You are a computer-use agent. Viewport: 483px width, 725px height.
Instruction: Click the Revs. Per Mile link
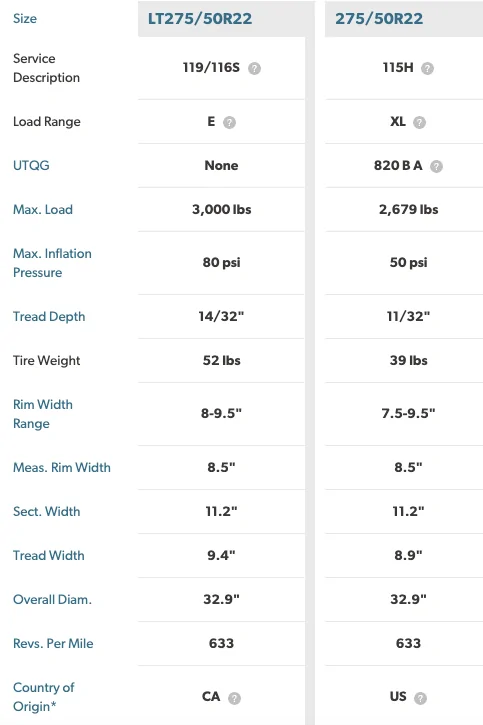(x=53, y=643)
